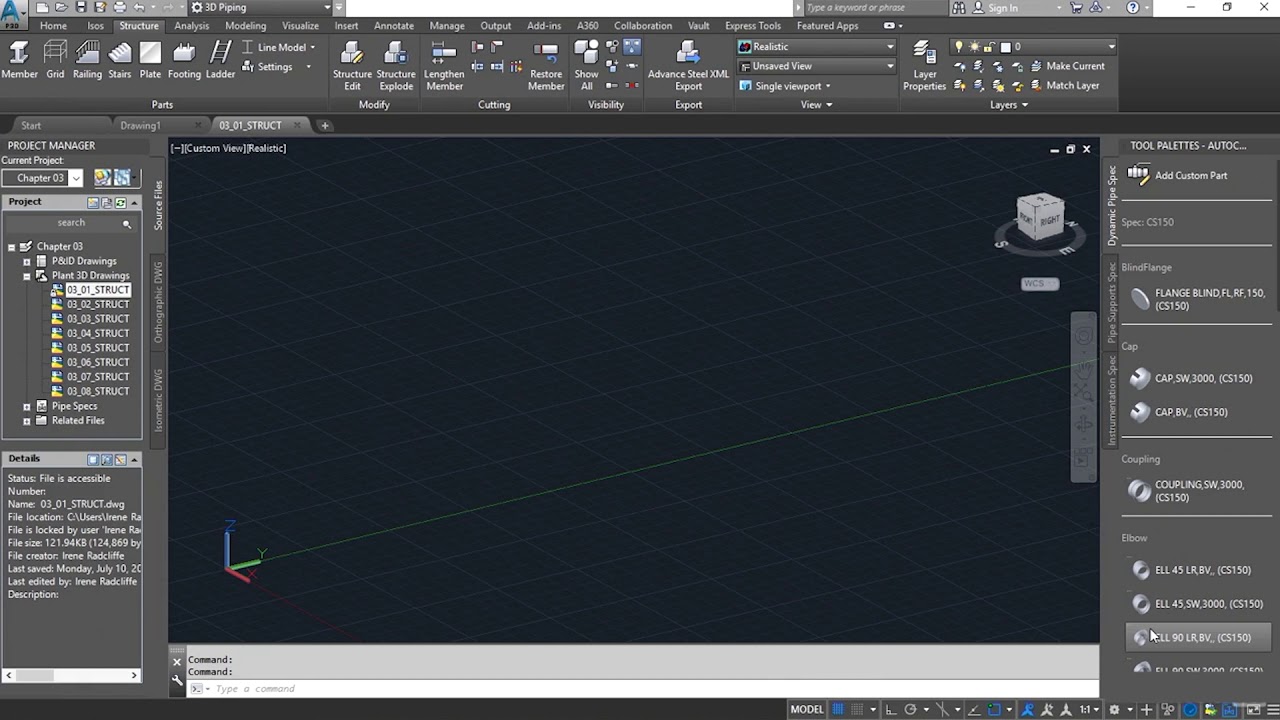Select the Plate tool
This screenshot has width=1280, height=720.
click(x=150, y=60)
